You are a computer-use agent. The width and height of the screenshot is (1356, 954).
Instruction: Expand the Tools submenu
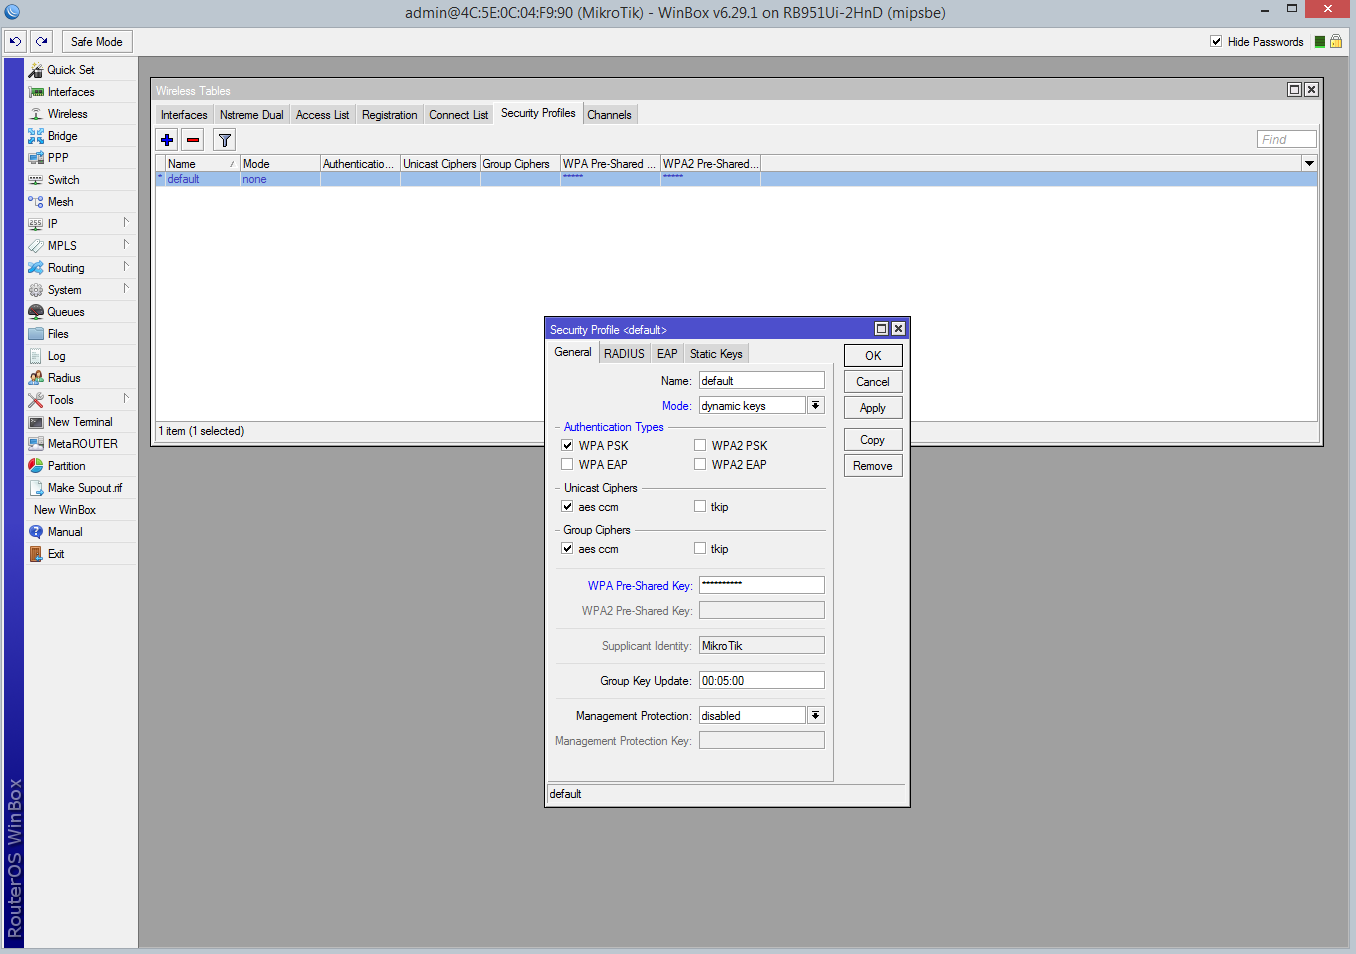(126, 399)
